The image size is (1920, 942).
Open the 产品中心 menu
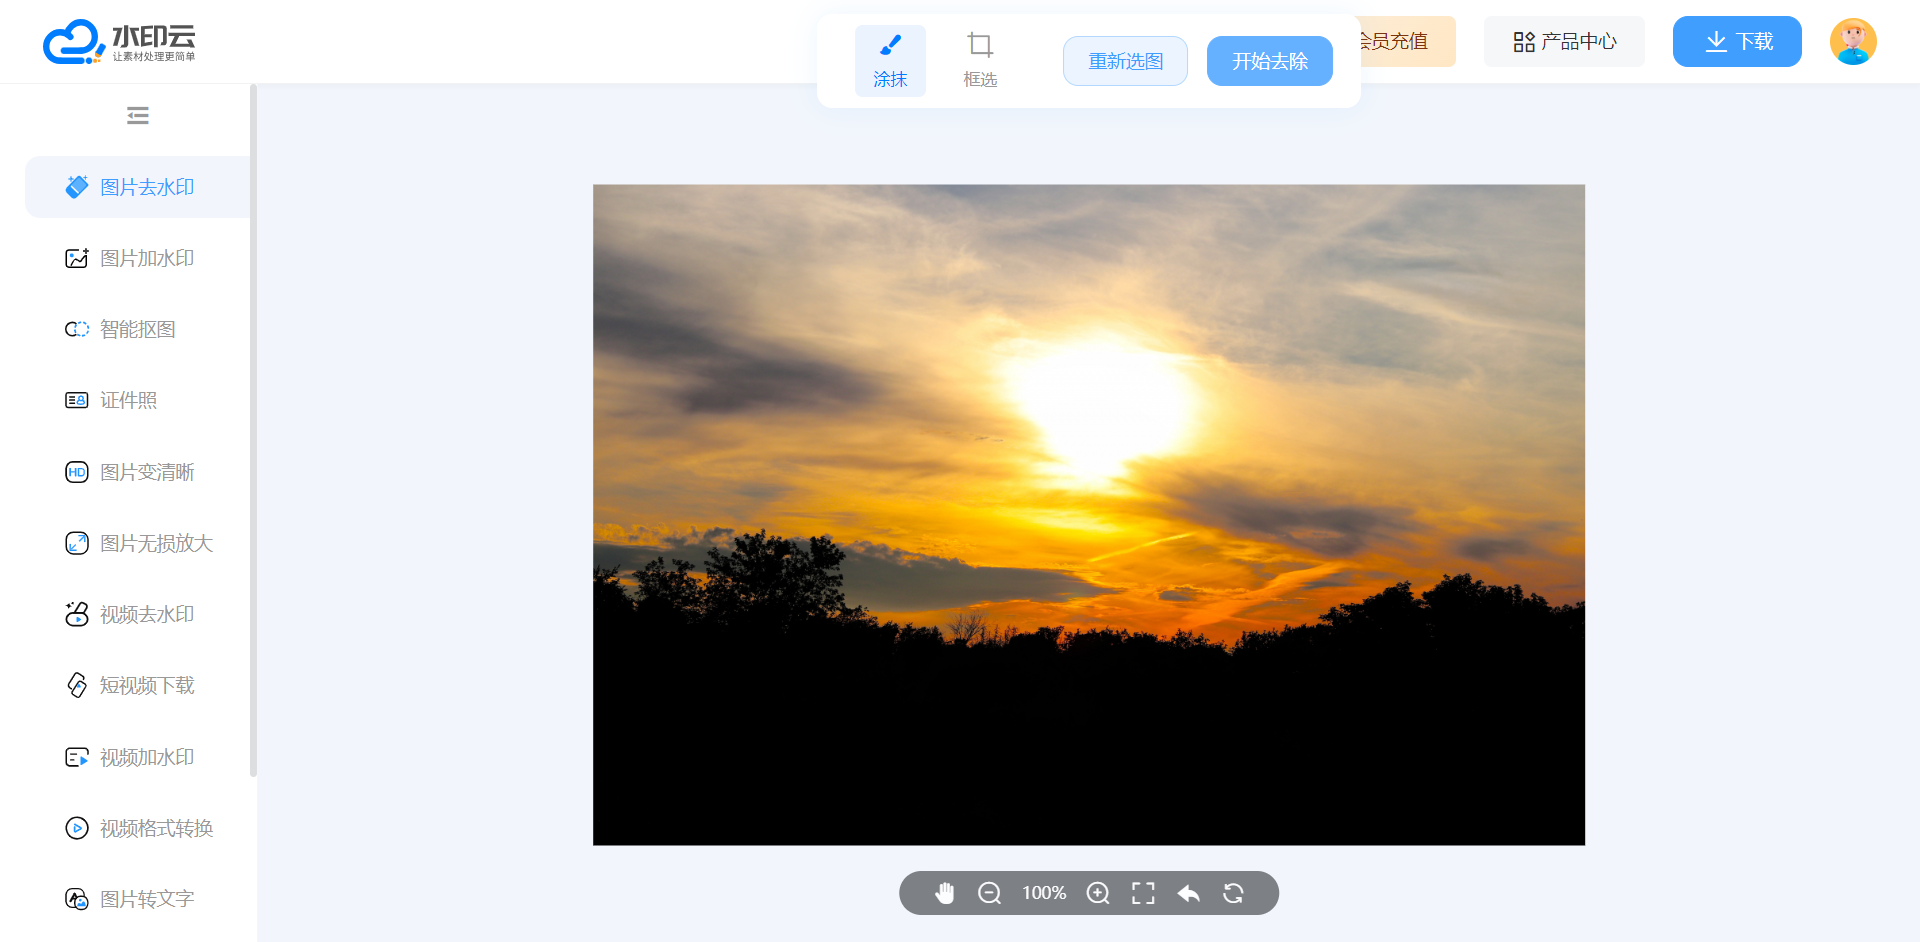(x=1564, y=41)
